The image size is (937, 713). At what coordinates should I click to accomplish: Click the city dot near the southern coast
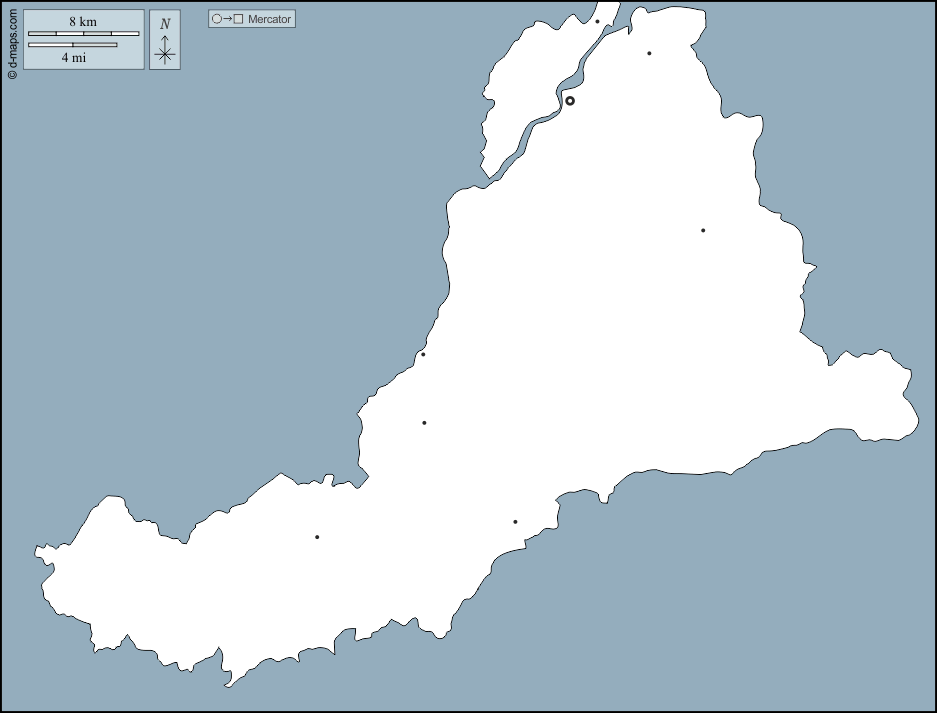[x=515, y=522]
